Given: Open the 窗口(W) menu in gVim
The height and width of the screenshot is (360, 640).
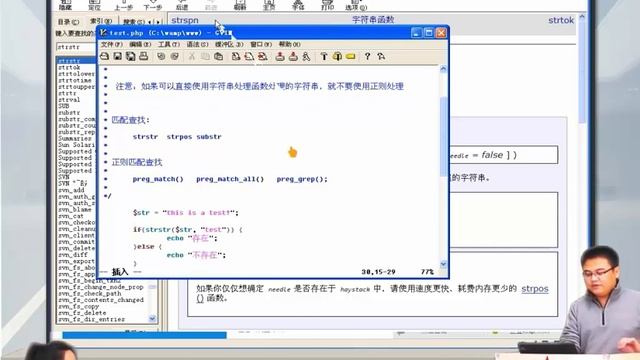Looking at the screenshot, I should (261, 44).
